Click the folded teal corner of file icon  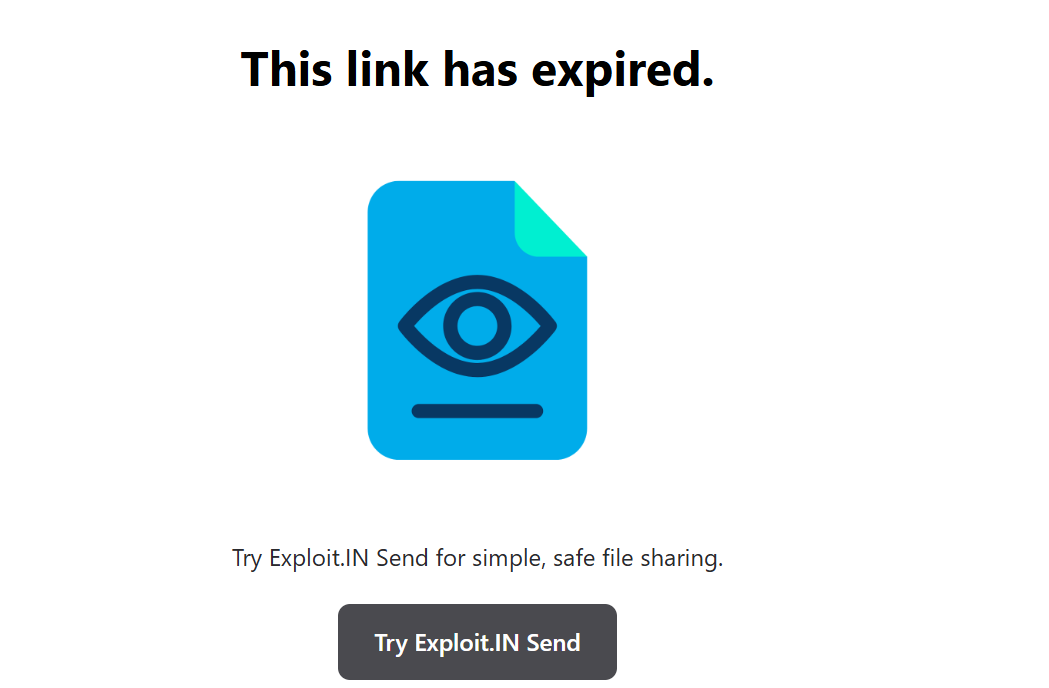point(550,219)
